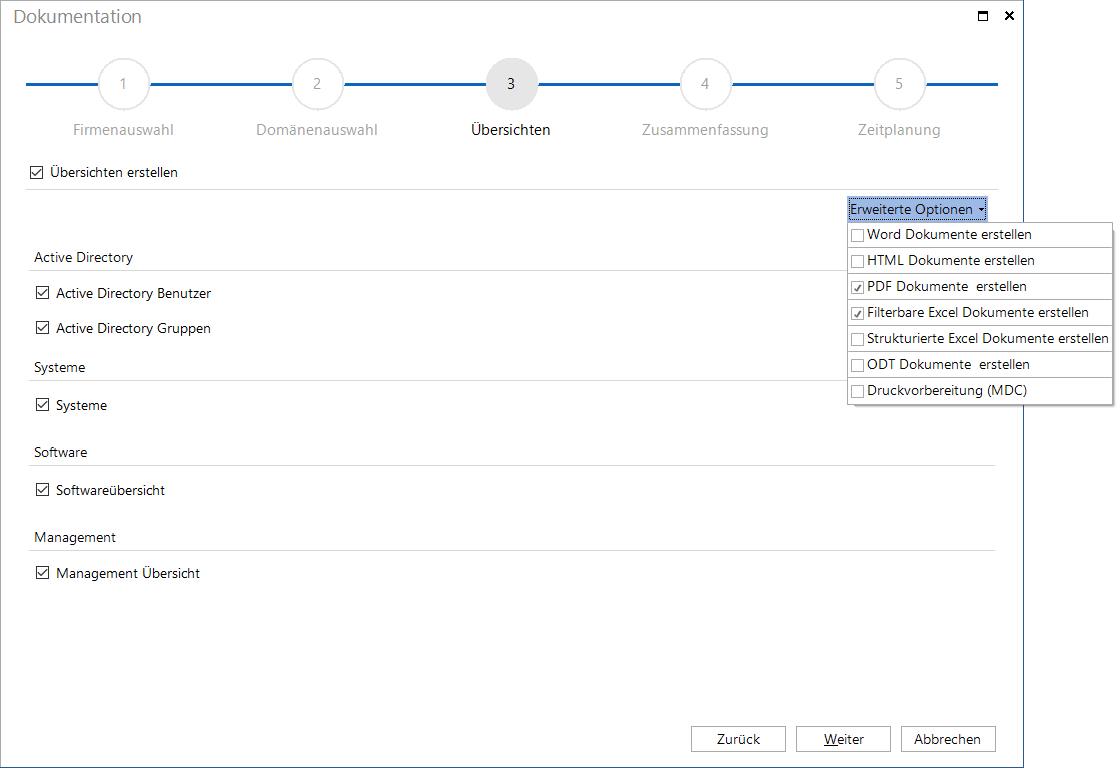Maximize the Dokumentation window

pos(983,16)
